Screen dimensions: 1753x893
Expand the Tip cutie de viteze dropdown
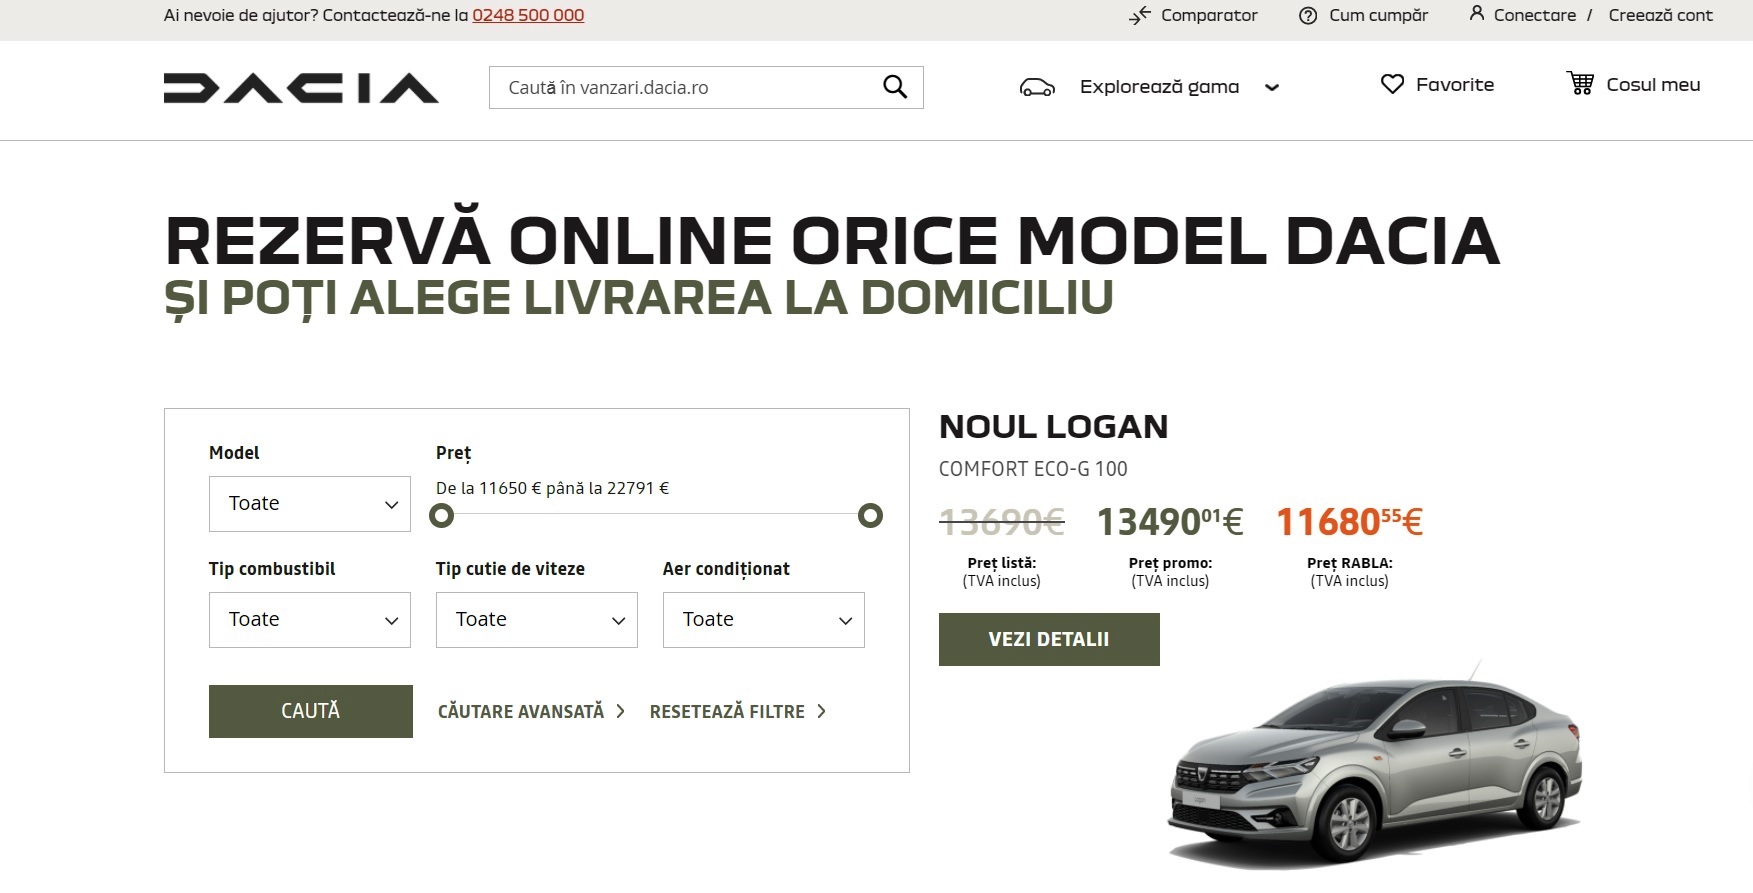pos(537,620)
